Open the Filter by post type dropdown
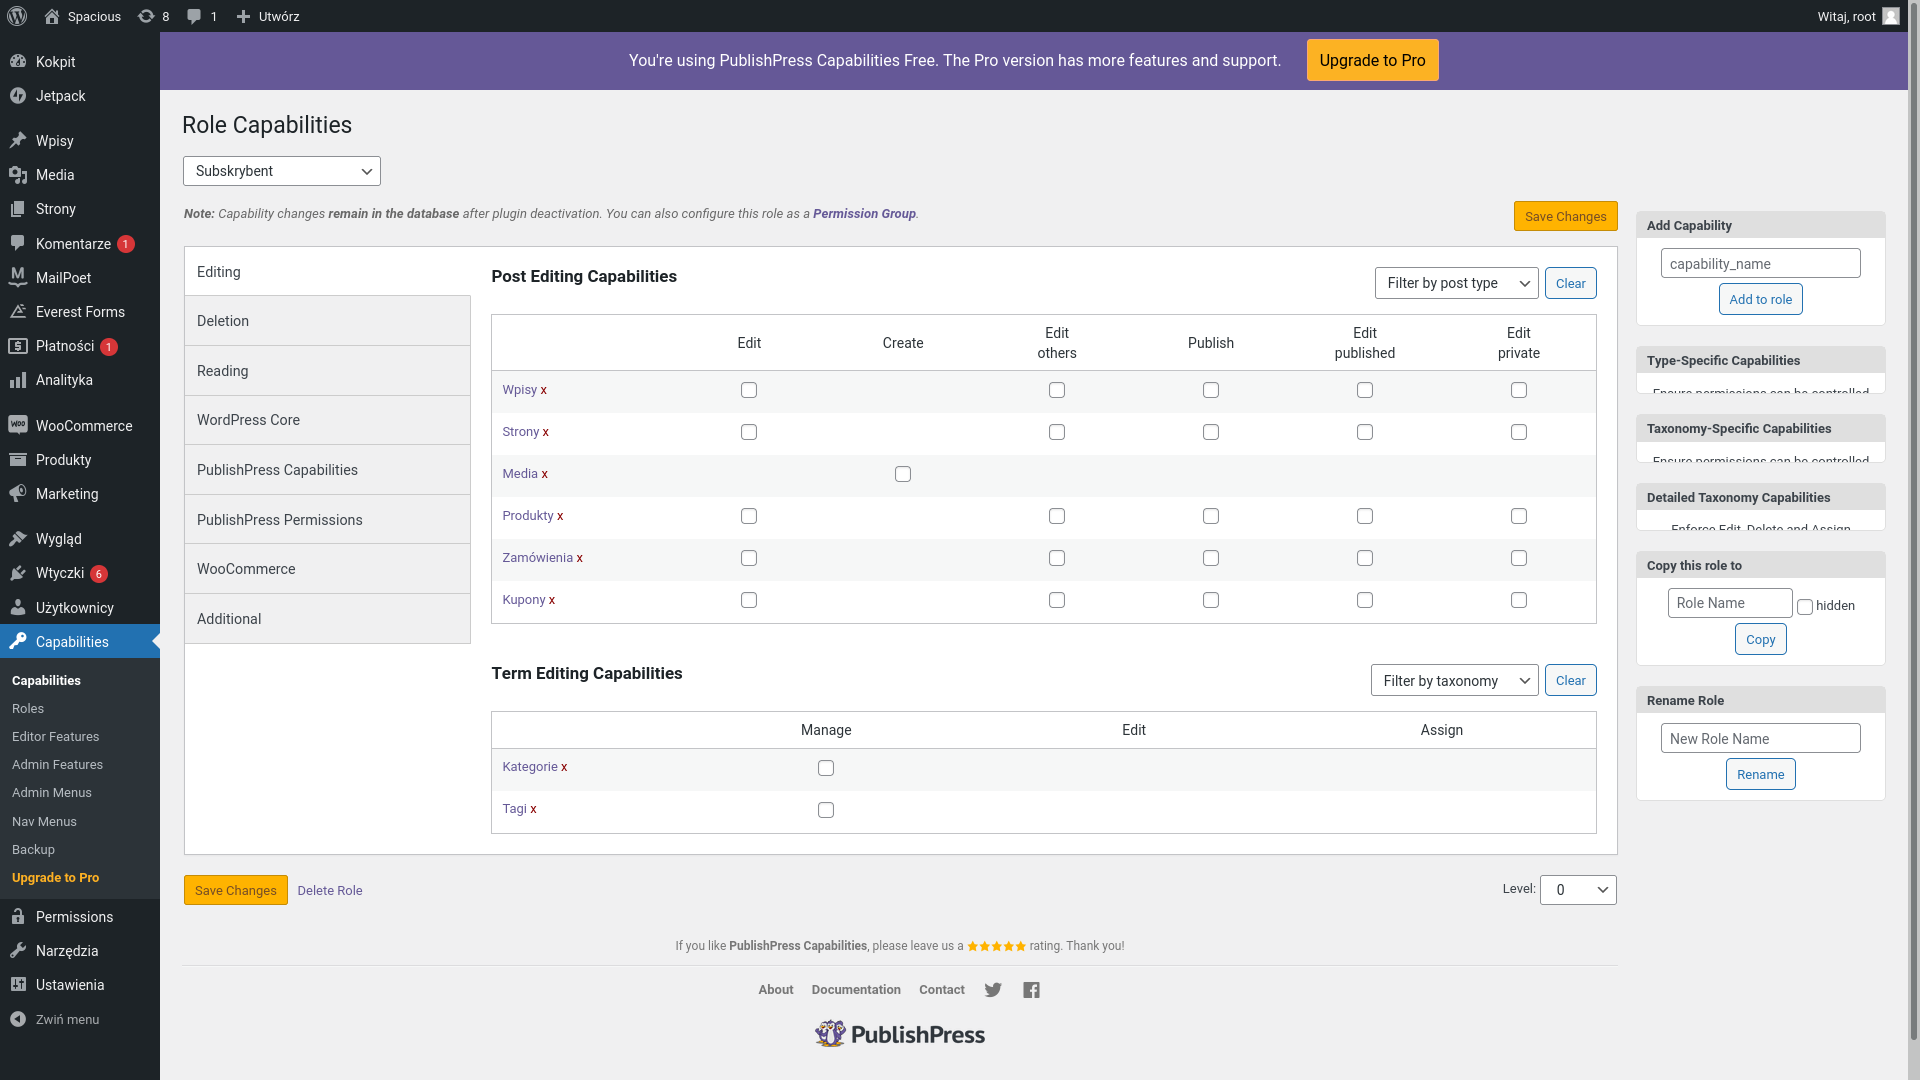 click(1457, 283)
